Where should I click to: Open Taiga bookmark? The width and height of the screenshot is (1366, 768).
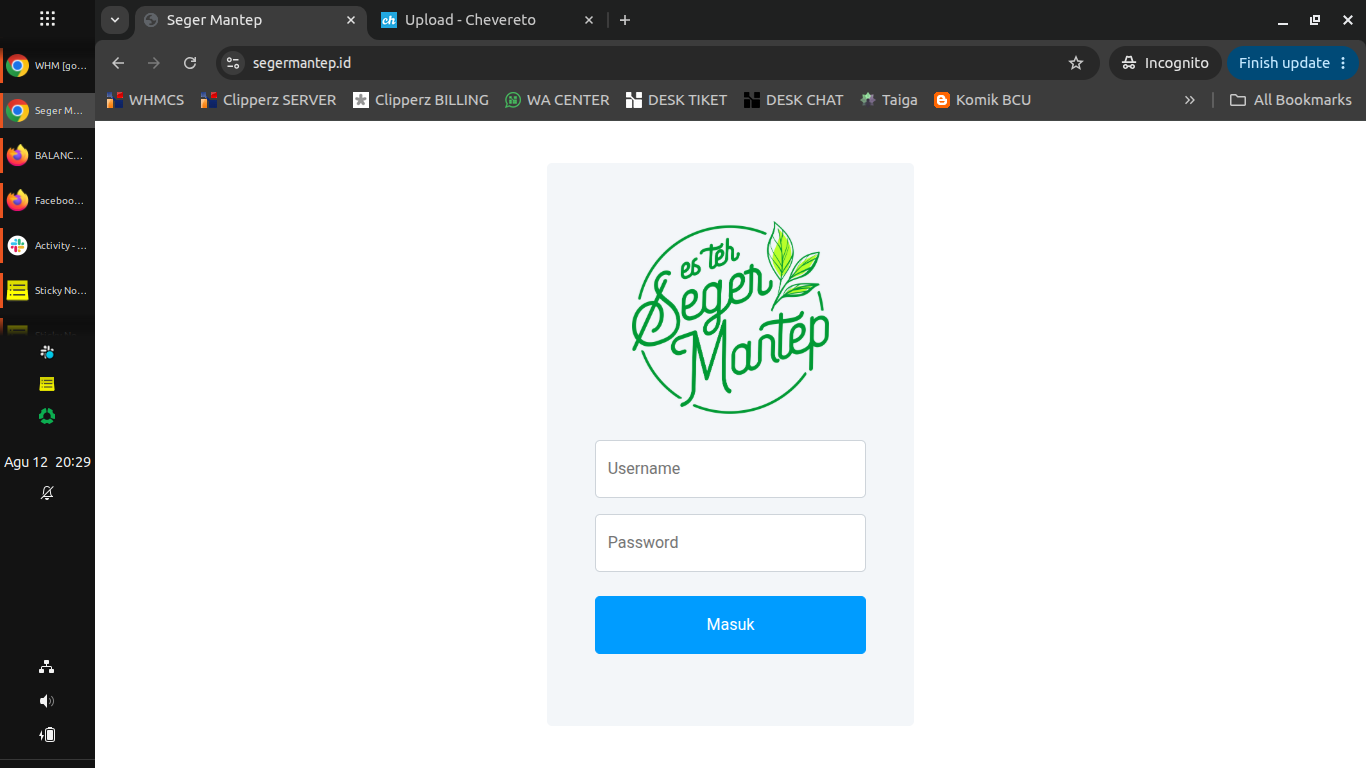(x=889, y=100)
